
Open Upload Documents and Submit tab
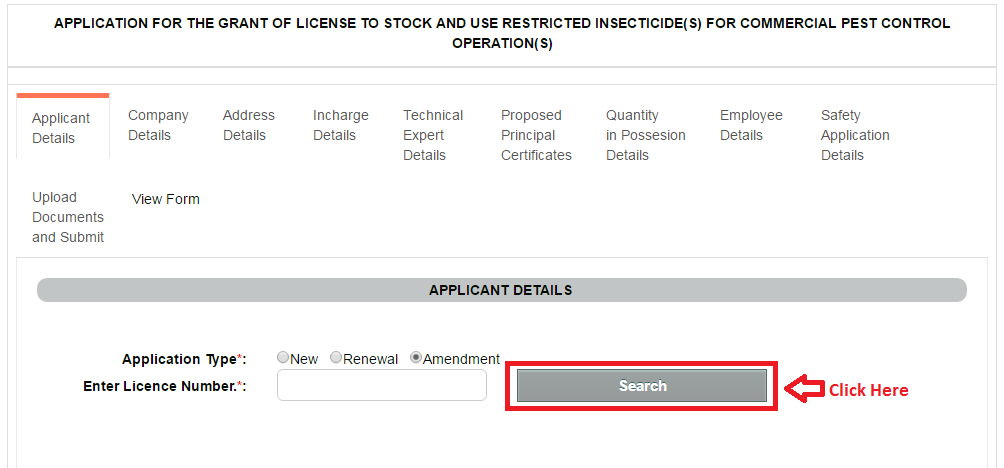[x=68, y=217]
